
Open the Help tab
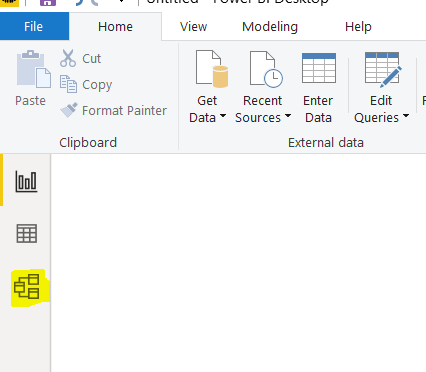pyautogui.click(x=358, y=26)
